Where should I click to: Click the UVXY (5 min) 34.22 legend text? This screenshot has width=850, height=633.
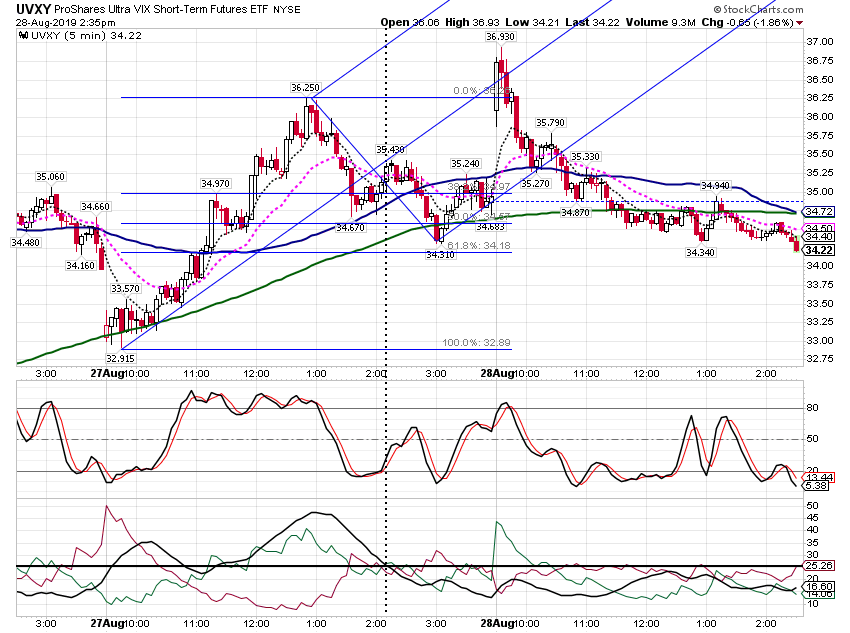(86, 36)
